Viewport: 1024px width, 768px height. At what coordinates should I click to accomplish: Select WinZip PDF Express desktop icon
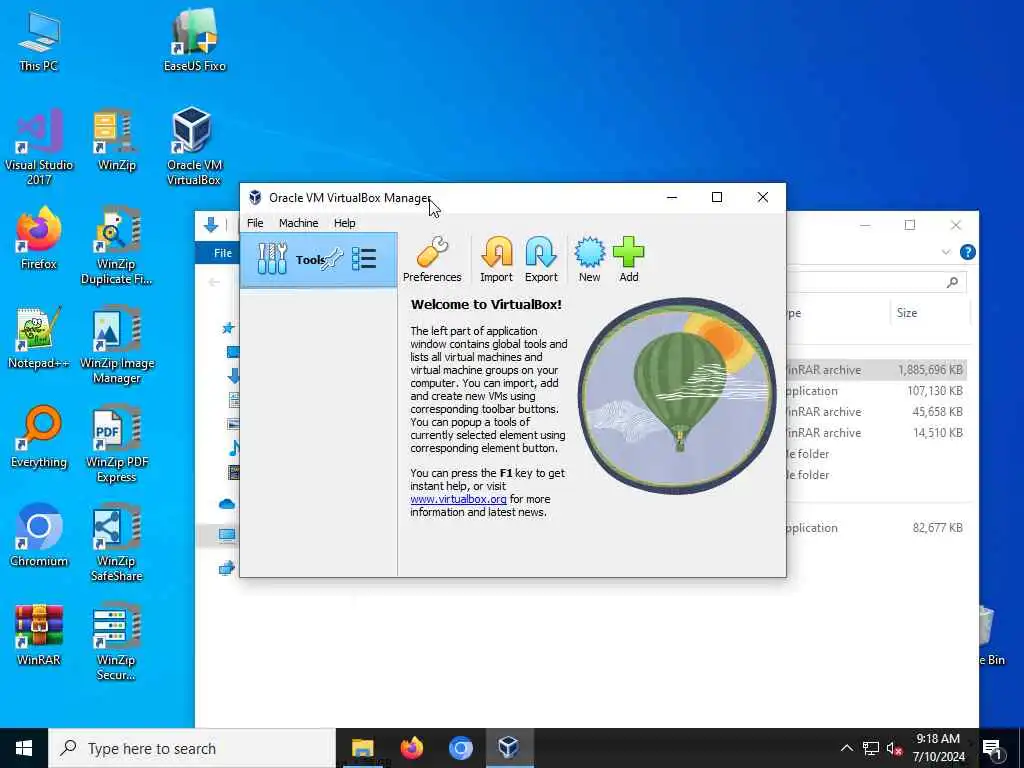tap(116, 445)
